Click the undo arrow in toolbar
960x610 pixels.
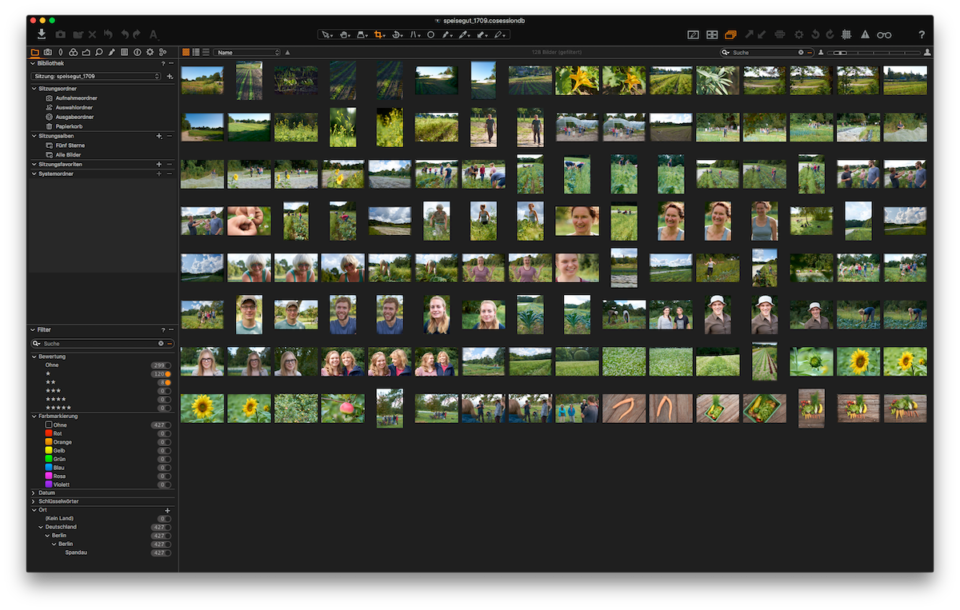point(125,35)
